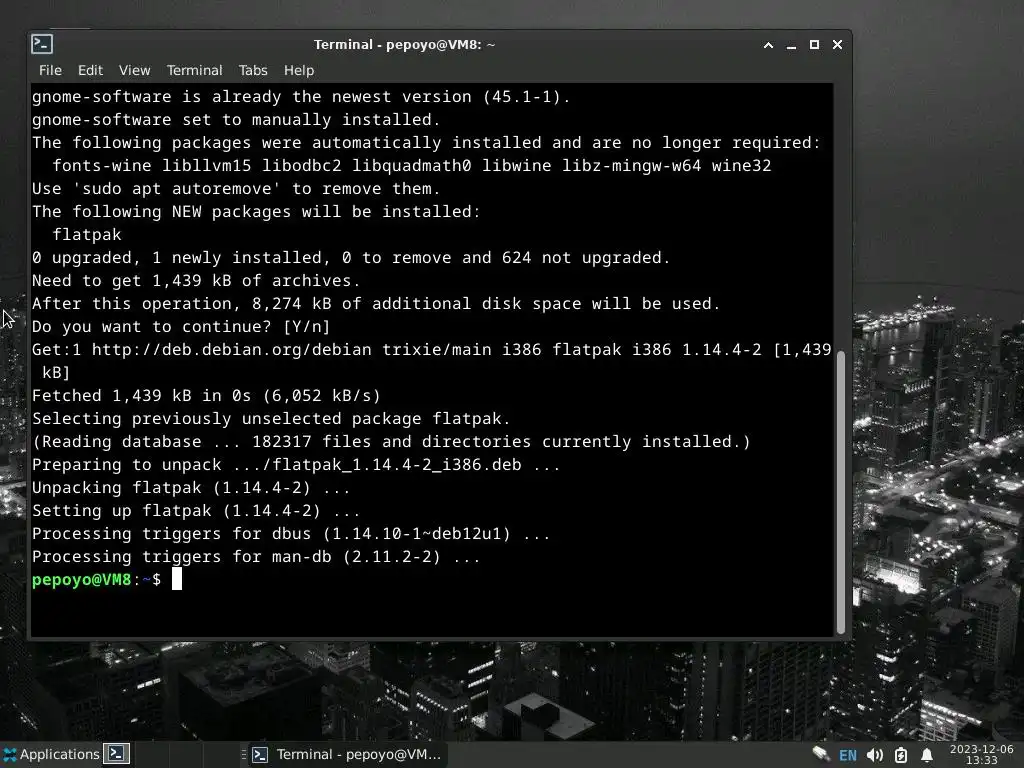
Task: Click the line 'Fetched 1,439 kB in 0s'
Action: [206, 395]
